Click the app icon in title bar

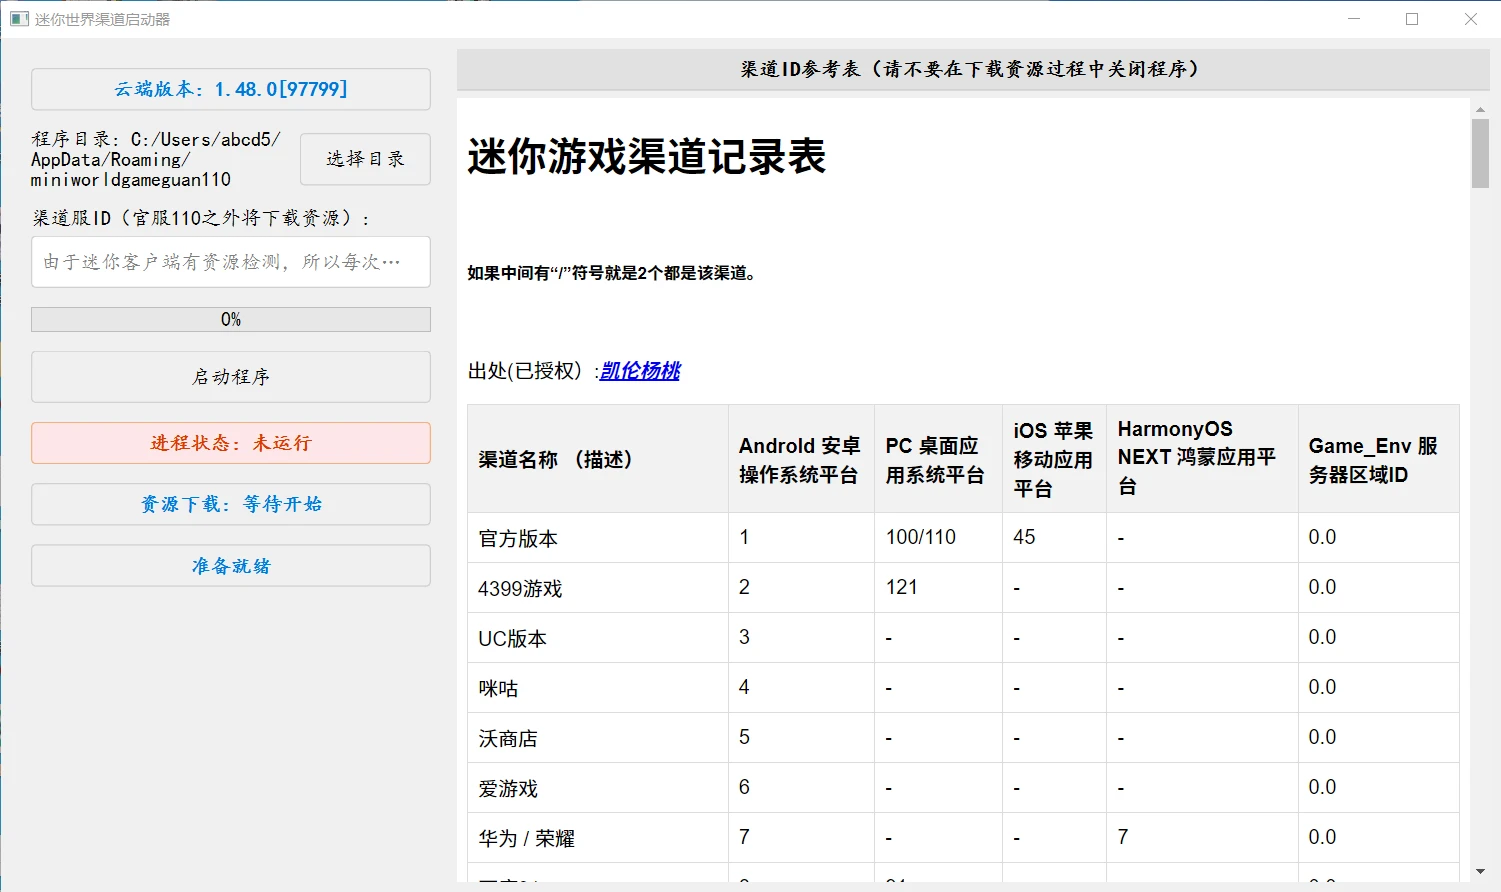pos(19,19)
